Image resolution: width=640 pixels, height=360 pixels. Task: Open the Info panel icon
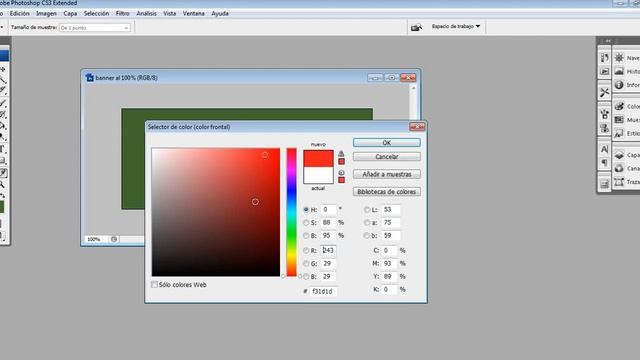click(x=619, y=85)
